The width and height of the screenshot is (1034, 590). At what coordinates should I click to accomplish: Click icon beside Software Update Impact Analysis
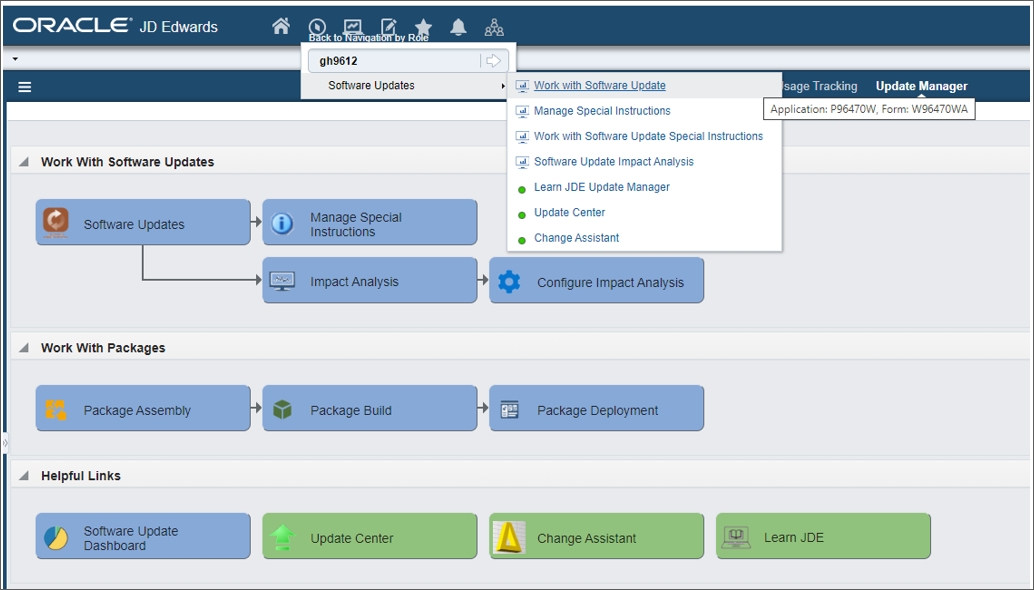pyautogui.click(x=522, y=162)
